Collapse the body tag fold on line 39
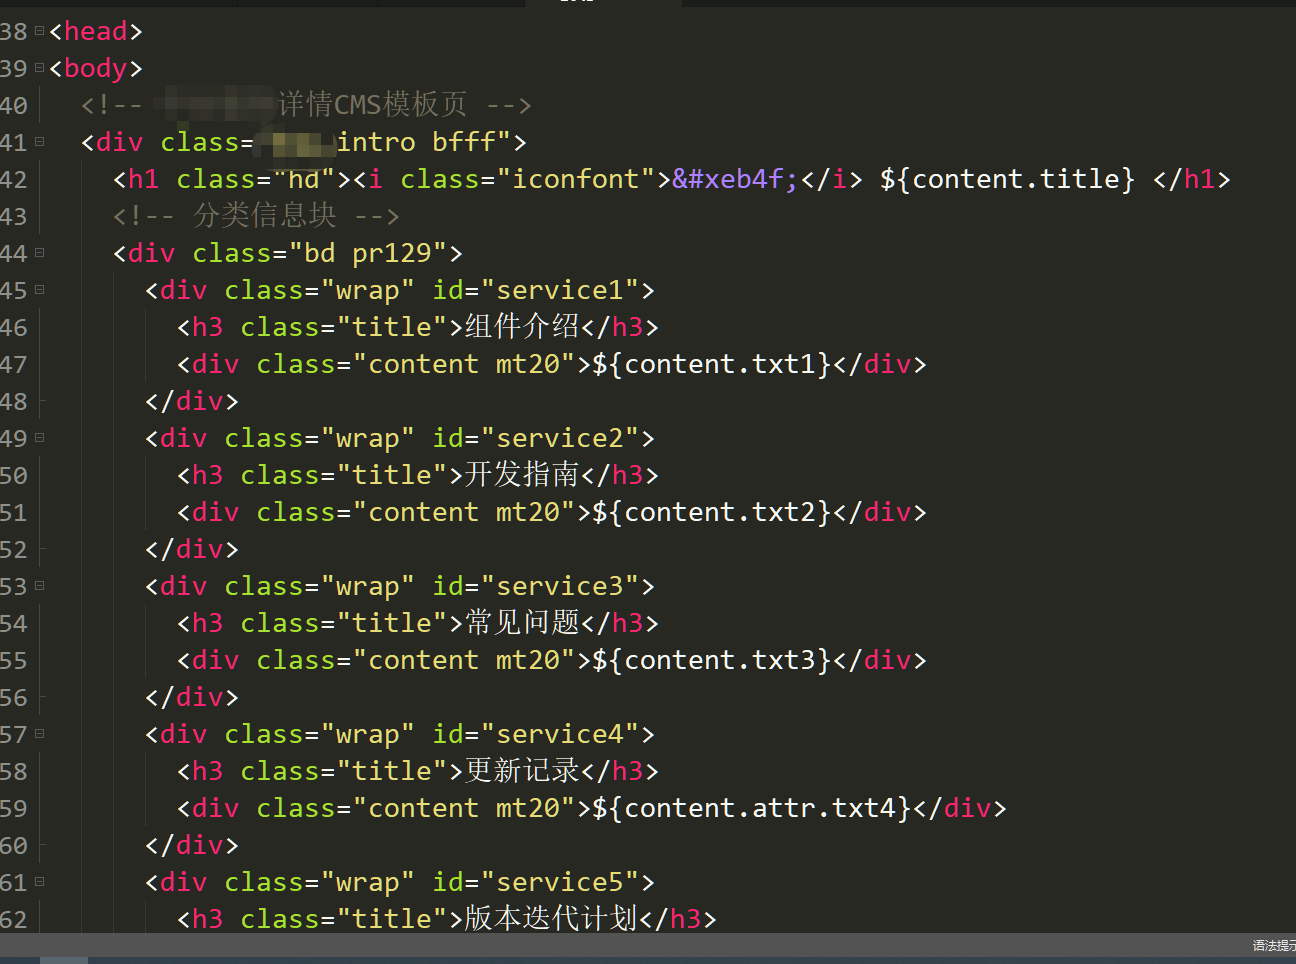This screenshot has height=964, width=1296. pyautogui.click(x=40, y=68)
